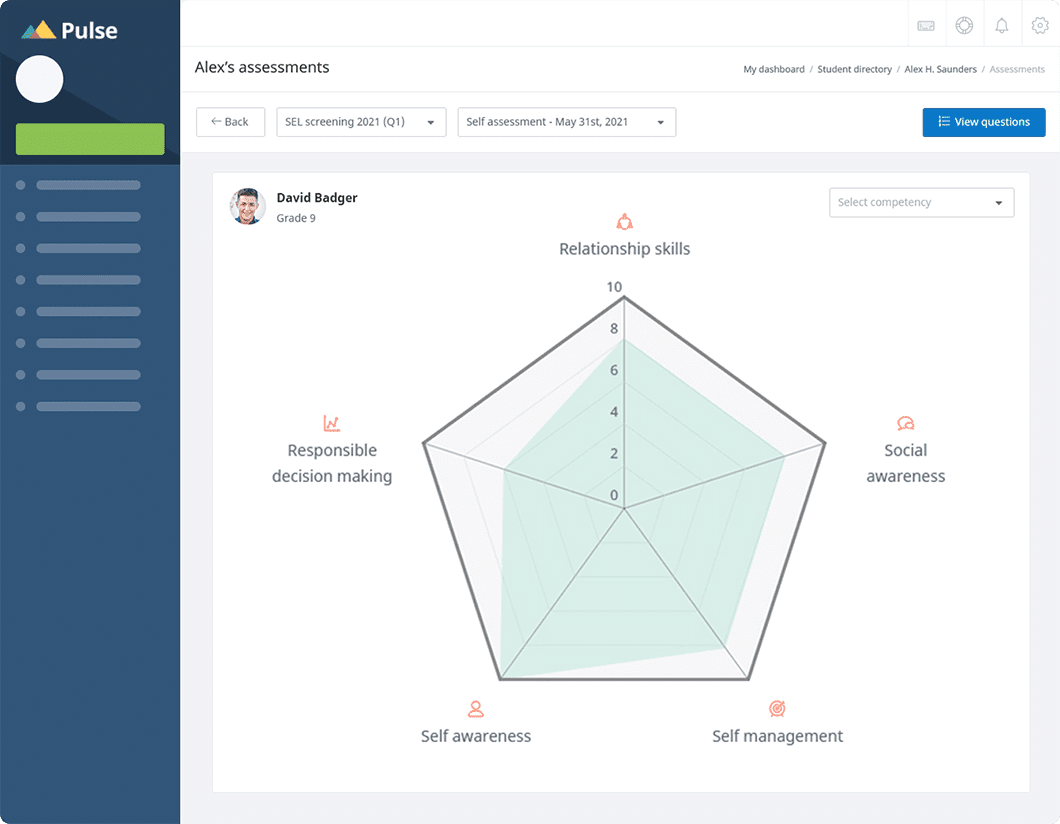Click the Pulse logo

[70, 31]
